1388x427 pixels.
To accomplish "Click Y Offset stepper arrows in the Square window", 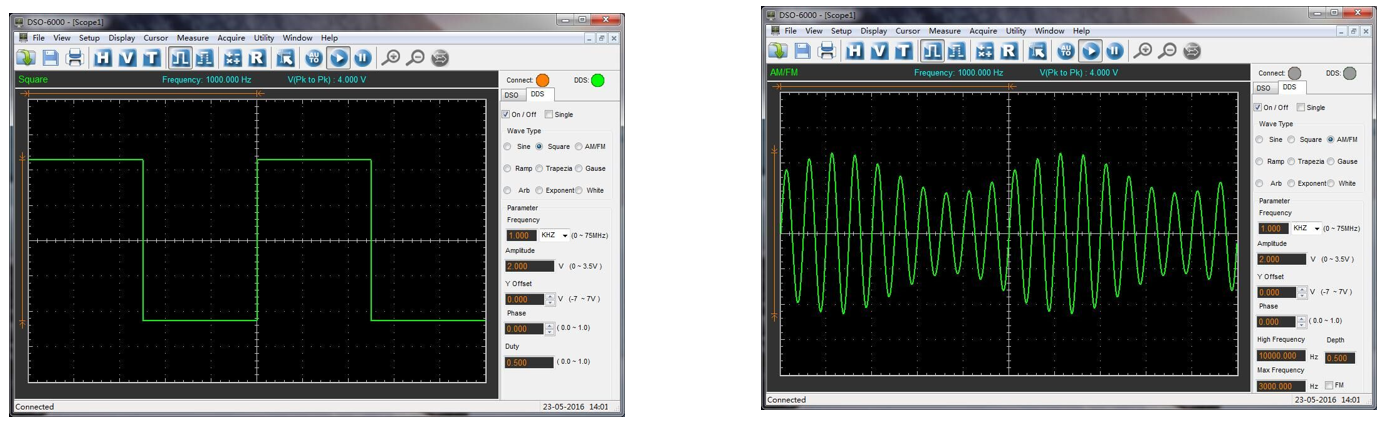I will 550,299.
